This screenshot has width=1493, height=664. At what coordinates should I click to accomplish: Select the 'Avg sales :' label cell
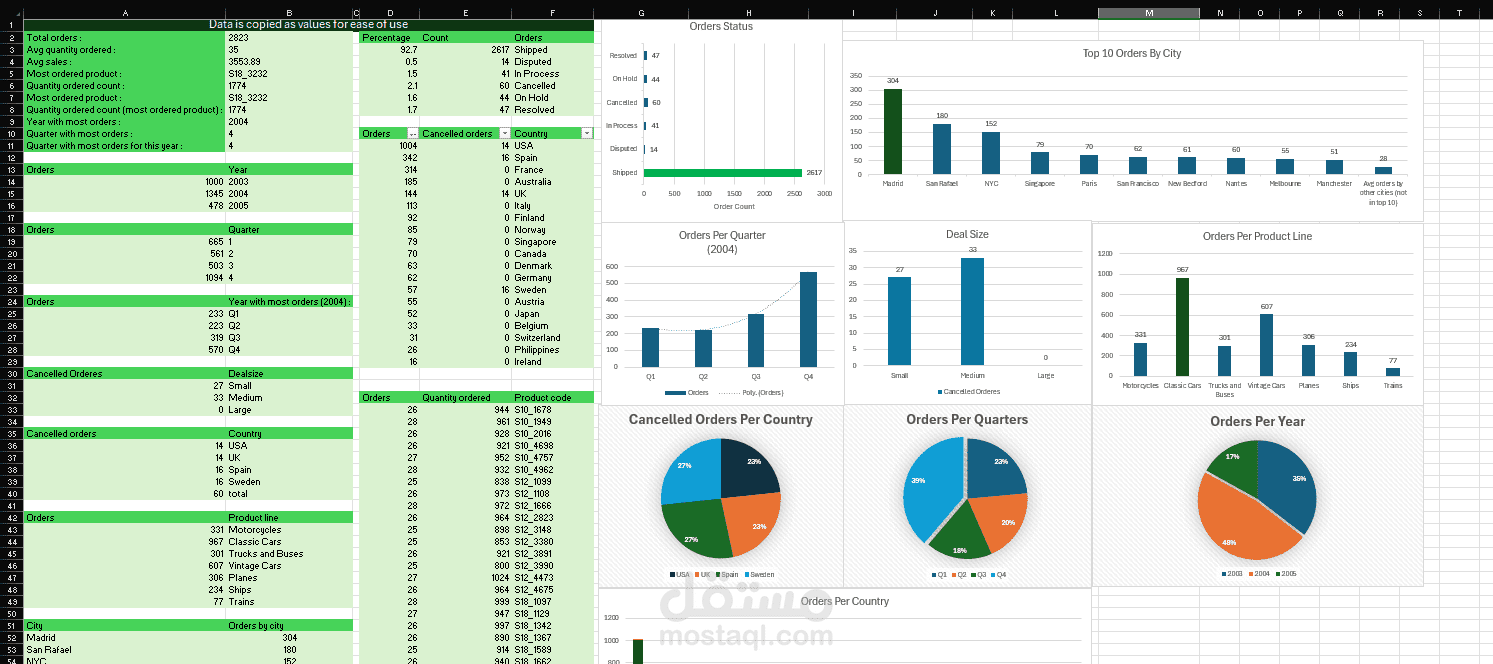(124, 62)
